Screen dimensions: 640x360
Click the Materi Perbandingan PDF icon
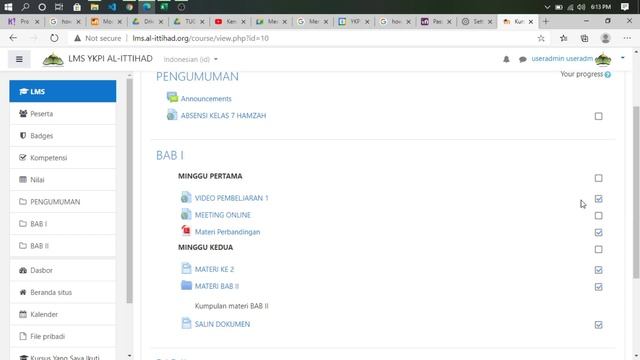[x=186, y=231]
